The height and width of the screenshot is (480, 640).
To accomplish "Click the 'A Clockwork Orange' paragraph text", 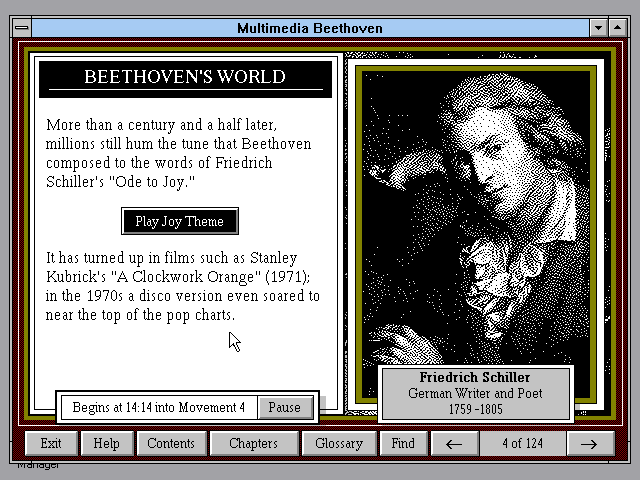I will click(182, 287).
